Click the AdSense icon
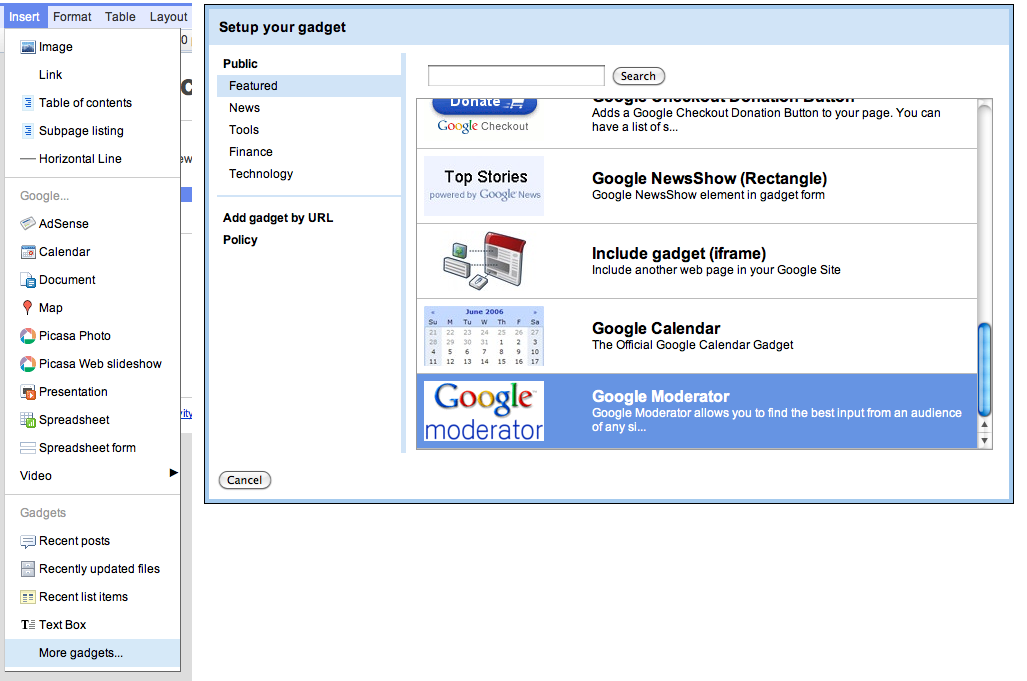 [x=28, y=224]
